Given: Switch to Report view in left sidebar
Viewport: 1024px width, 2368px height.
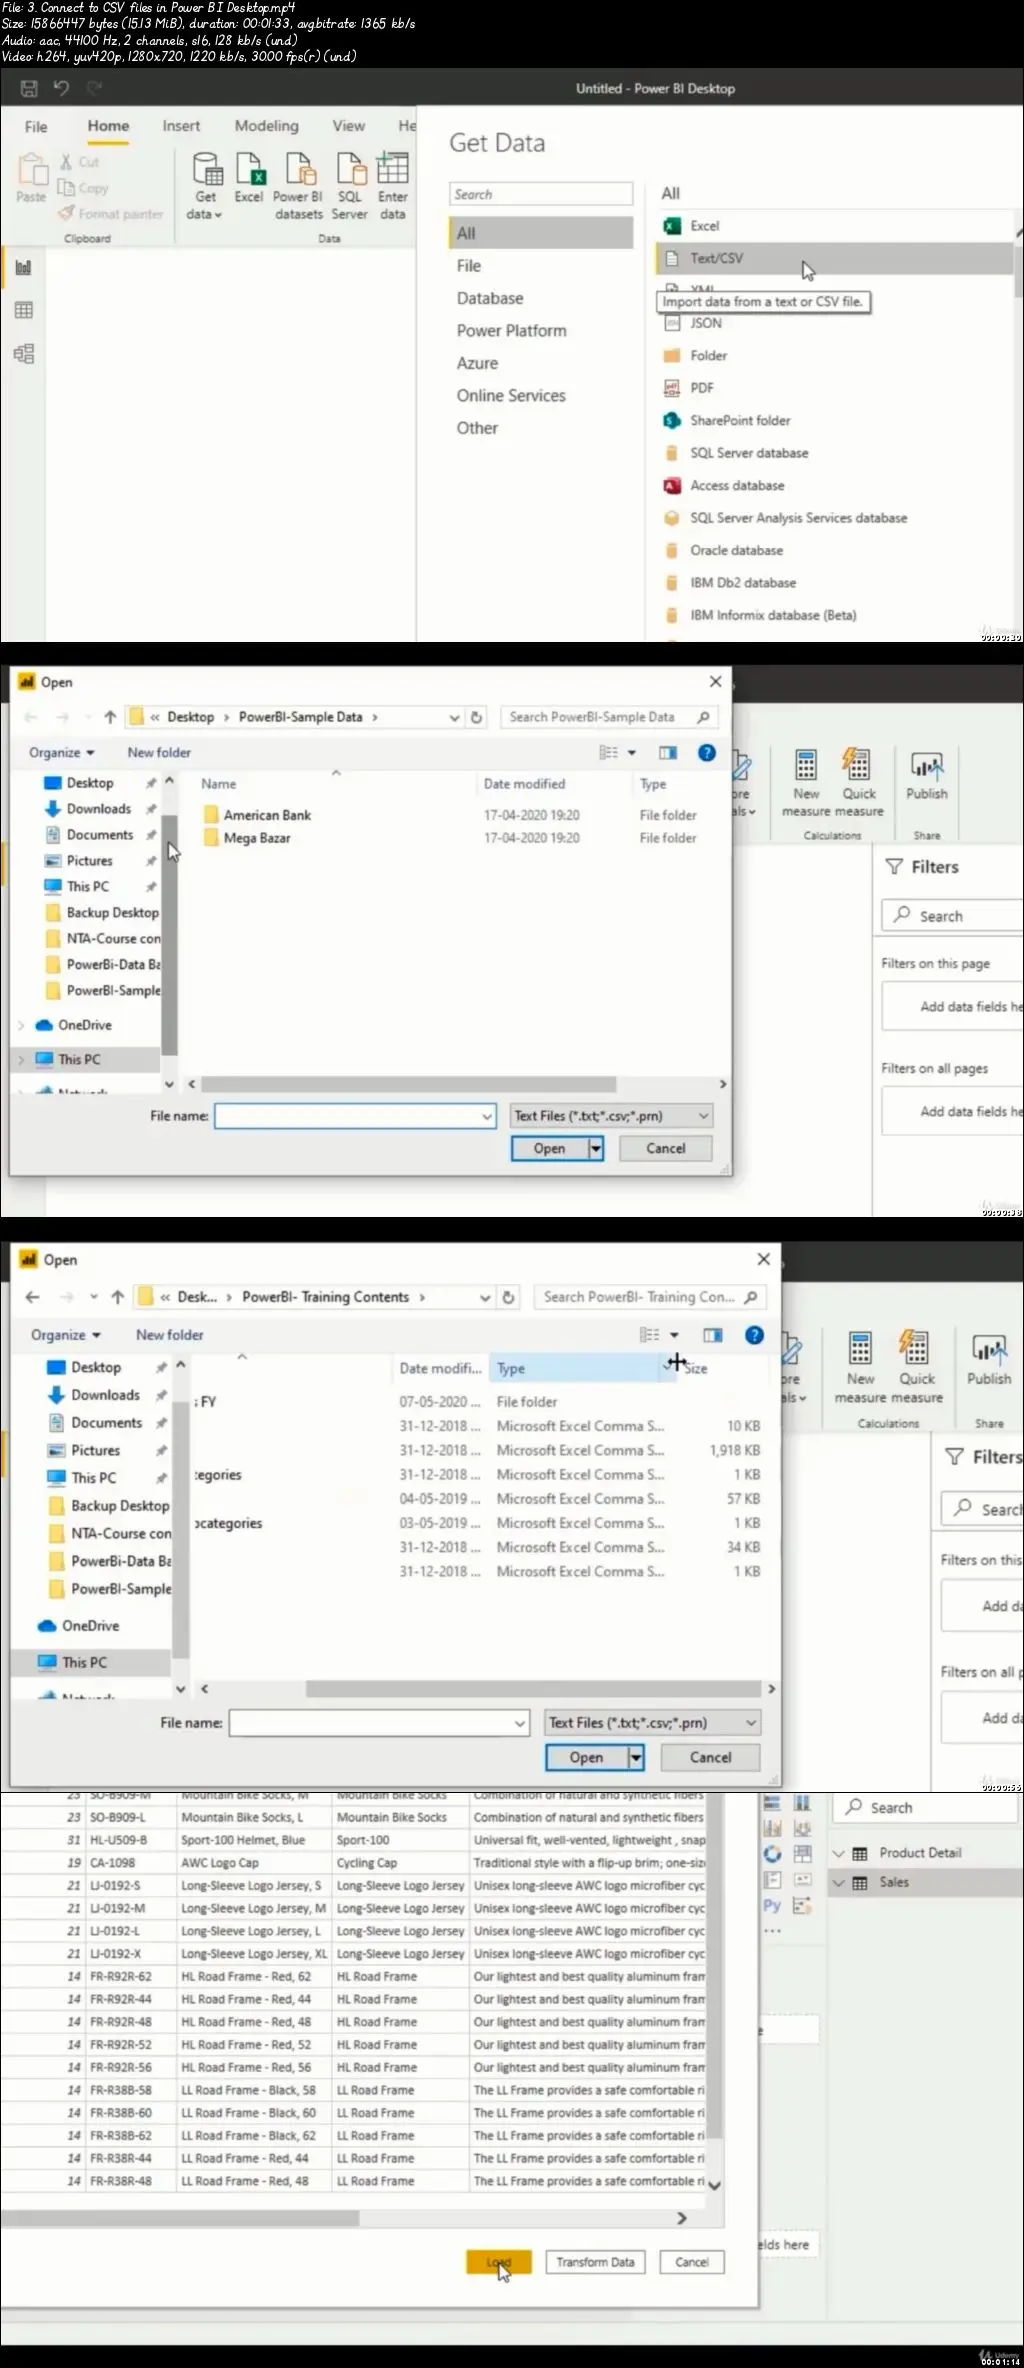Looking at the screenshot, I should pyautogui.click(x=23, y=267).
